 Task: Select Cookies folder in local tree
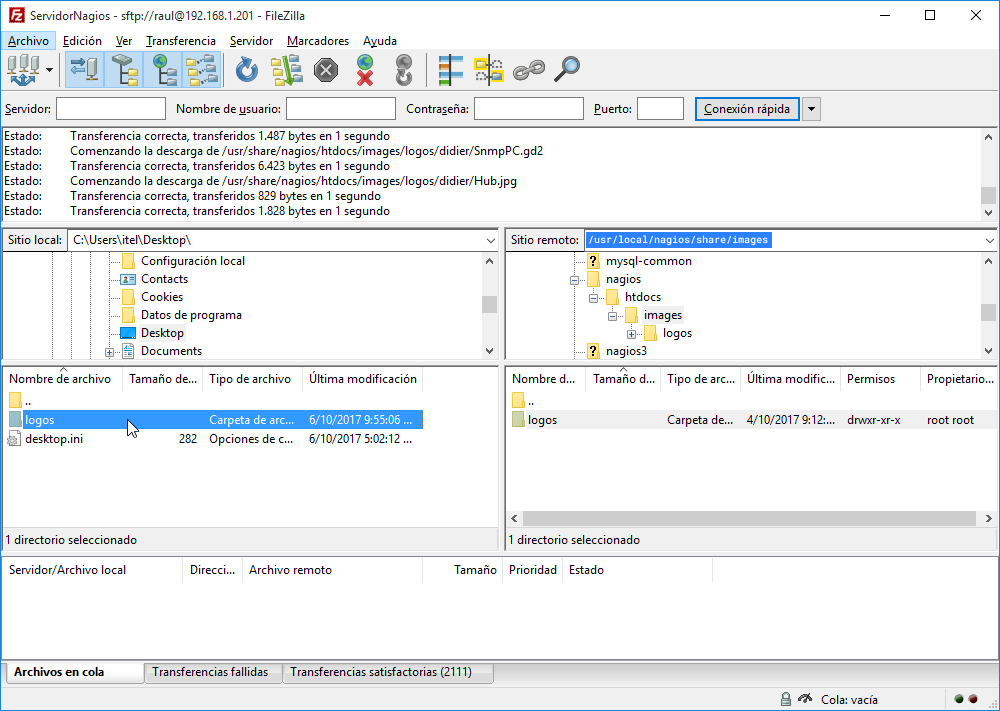point(162,297)
